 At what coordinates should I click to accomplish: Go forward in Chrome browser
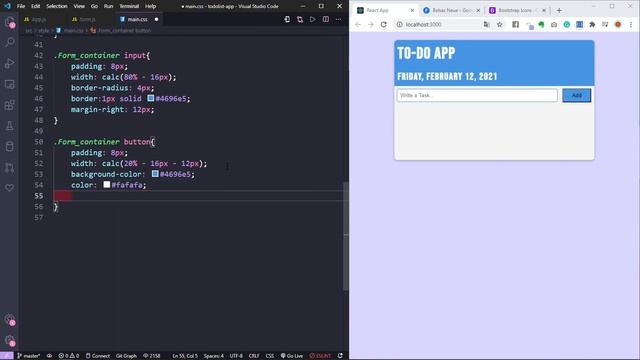(371, 24)
